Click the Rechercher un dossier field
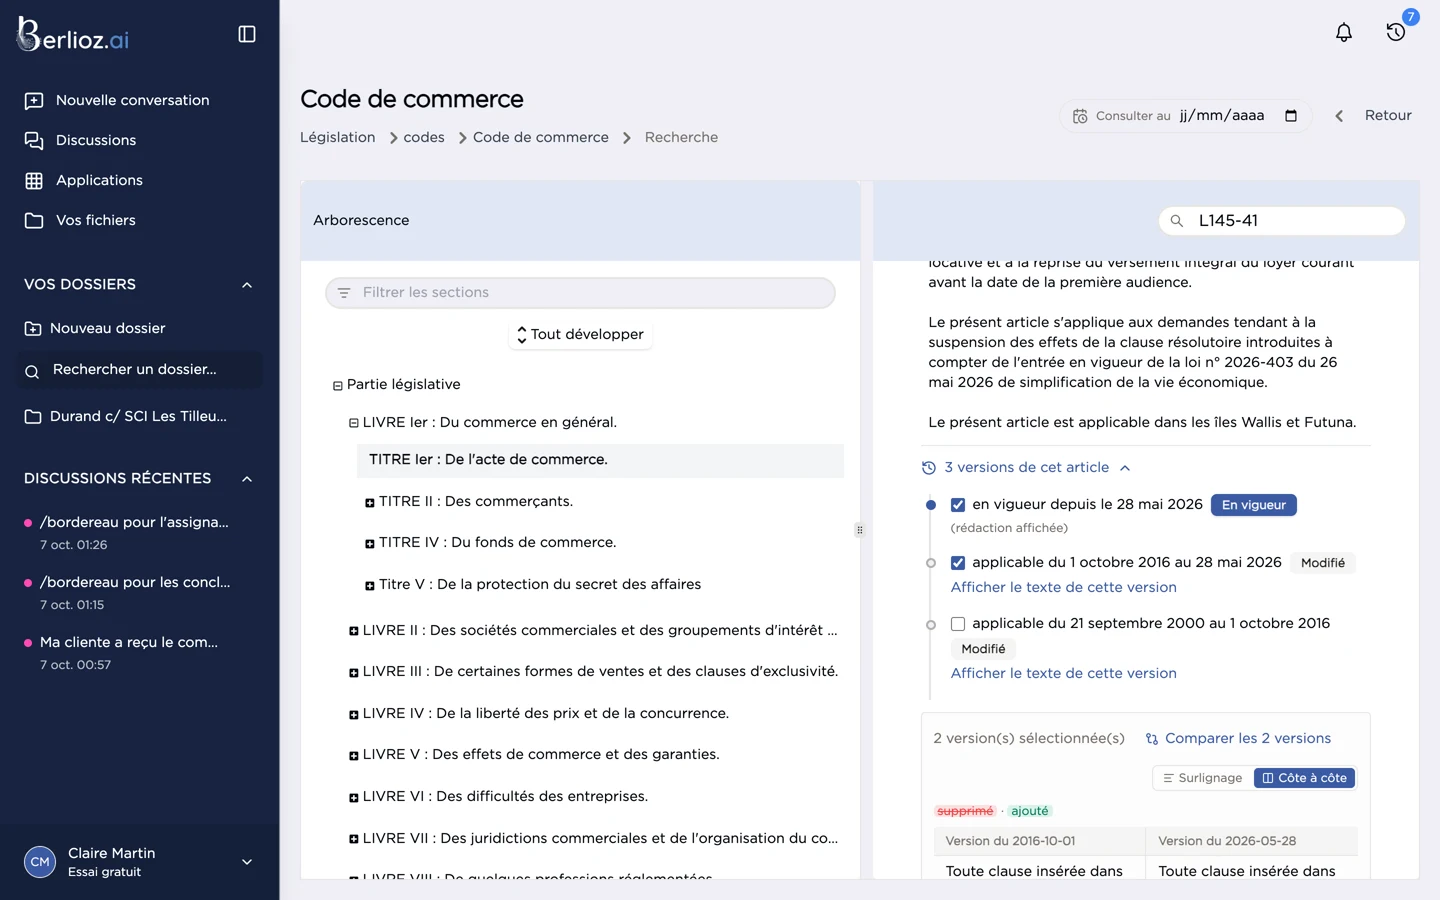The image size is (1440, 900). pyautogui.click(x=139, y=370)
